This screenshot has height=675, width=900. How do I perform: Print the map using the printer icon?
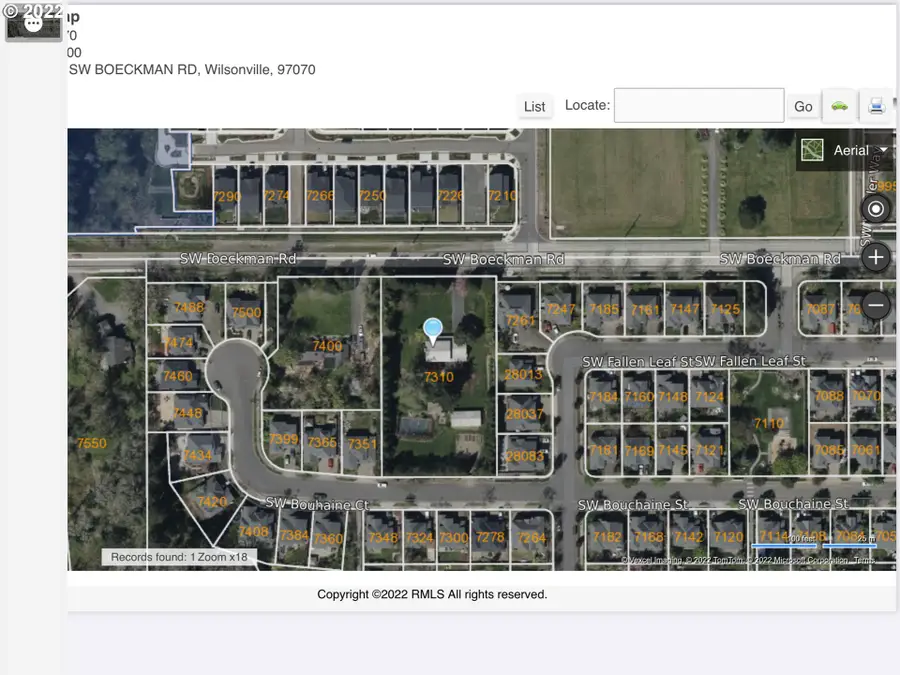876,105
